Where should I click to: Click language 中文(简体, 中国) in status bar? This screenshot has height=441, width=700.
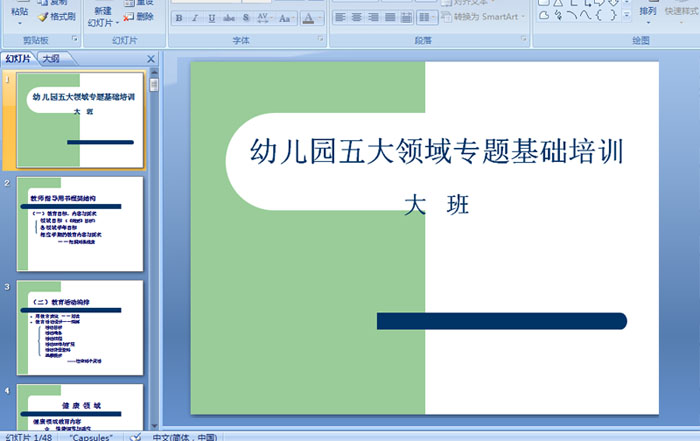184,437
